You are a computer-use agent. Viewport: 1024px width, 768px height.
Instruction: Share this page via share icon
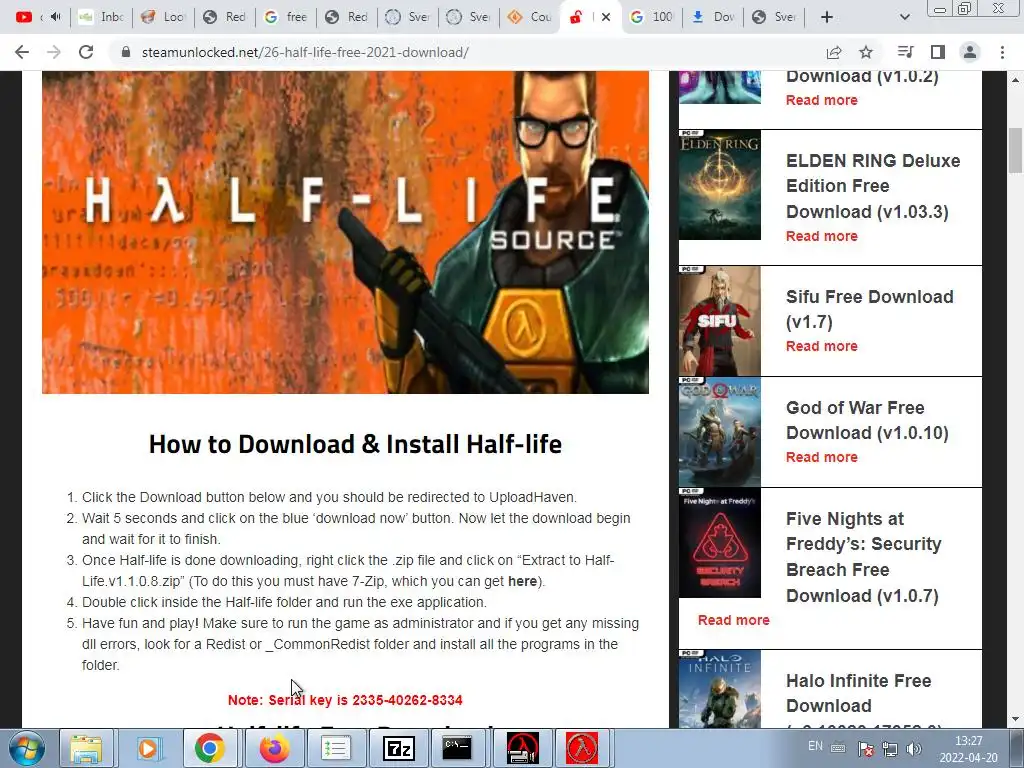tap(834, 52)
